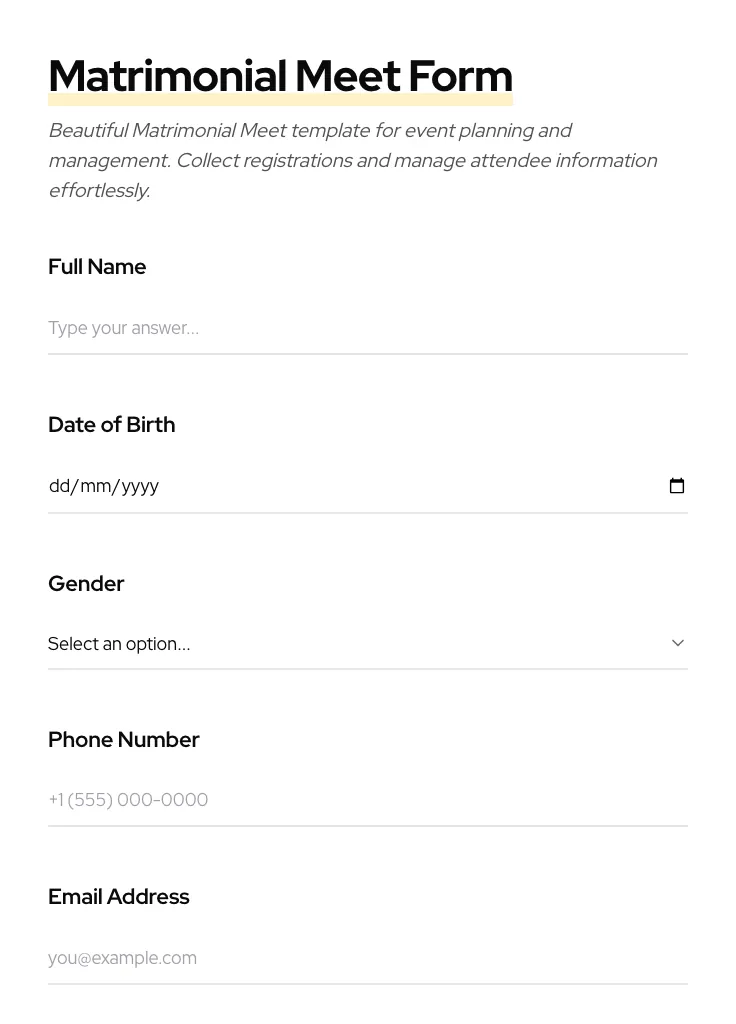The image size is (736, 1024).
Task: Expand the Gender dropdown chevron
Action: (678, 643)
